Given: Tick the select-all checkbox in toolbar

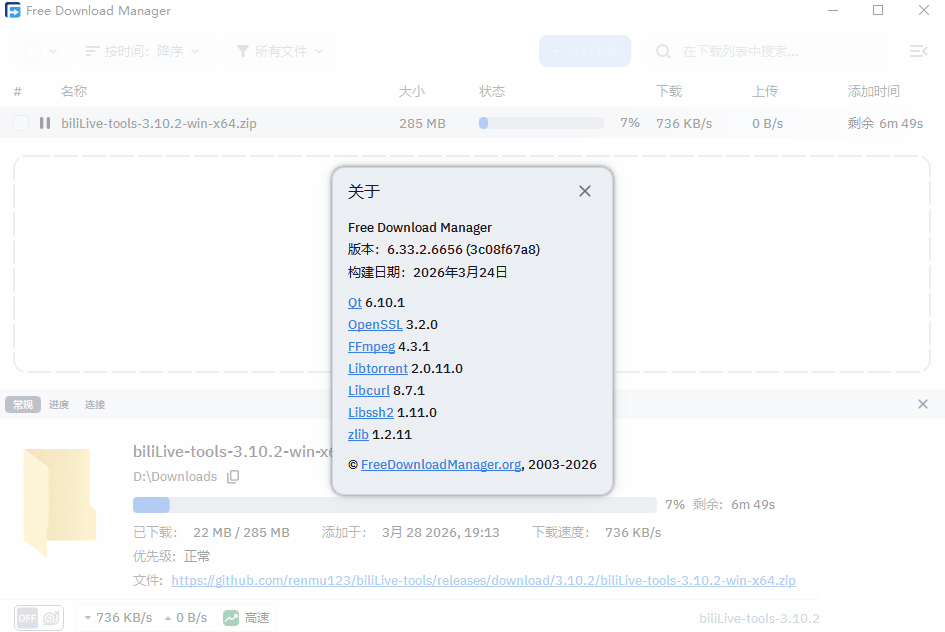Looking at the screenshot, I should coord(33,51).
